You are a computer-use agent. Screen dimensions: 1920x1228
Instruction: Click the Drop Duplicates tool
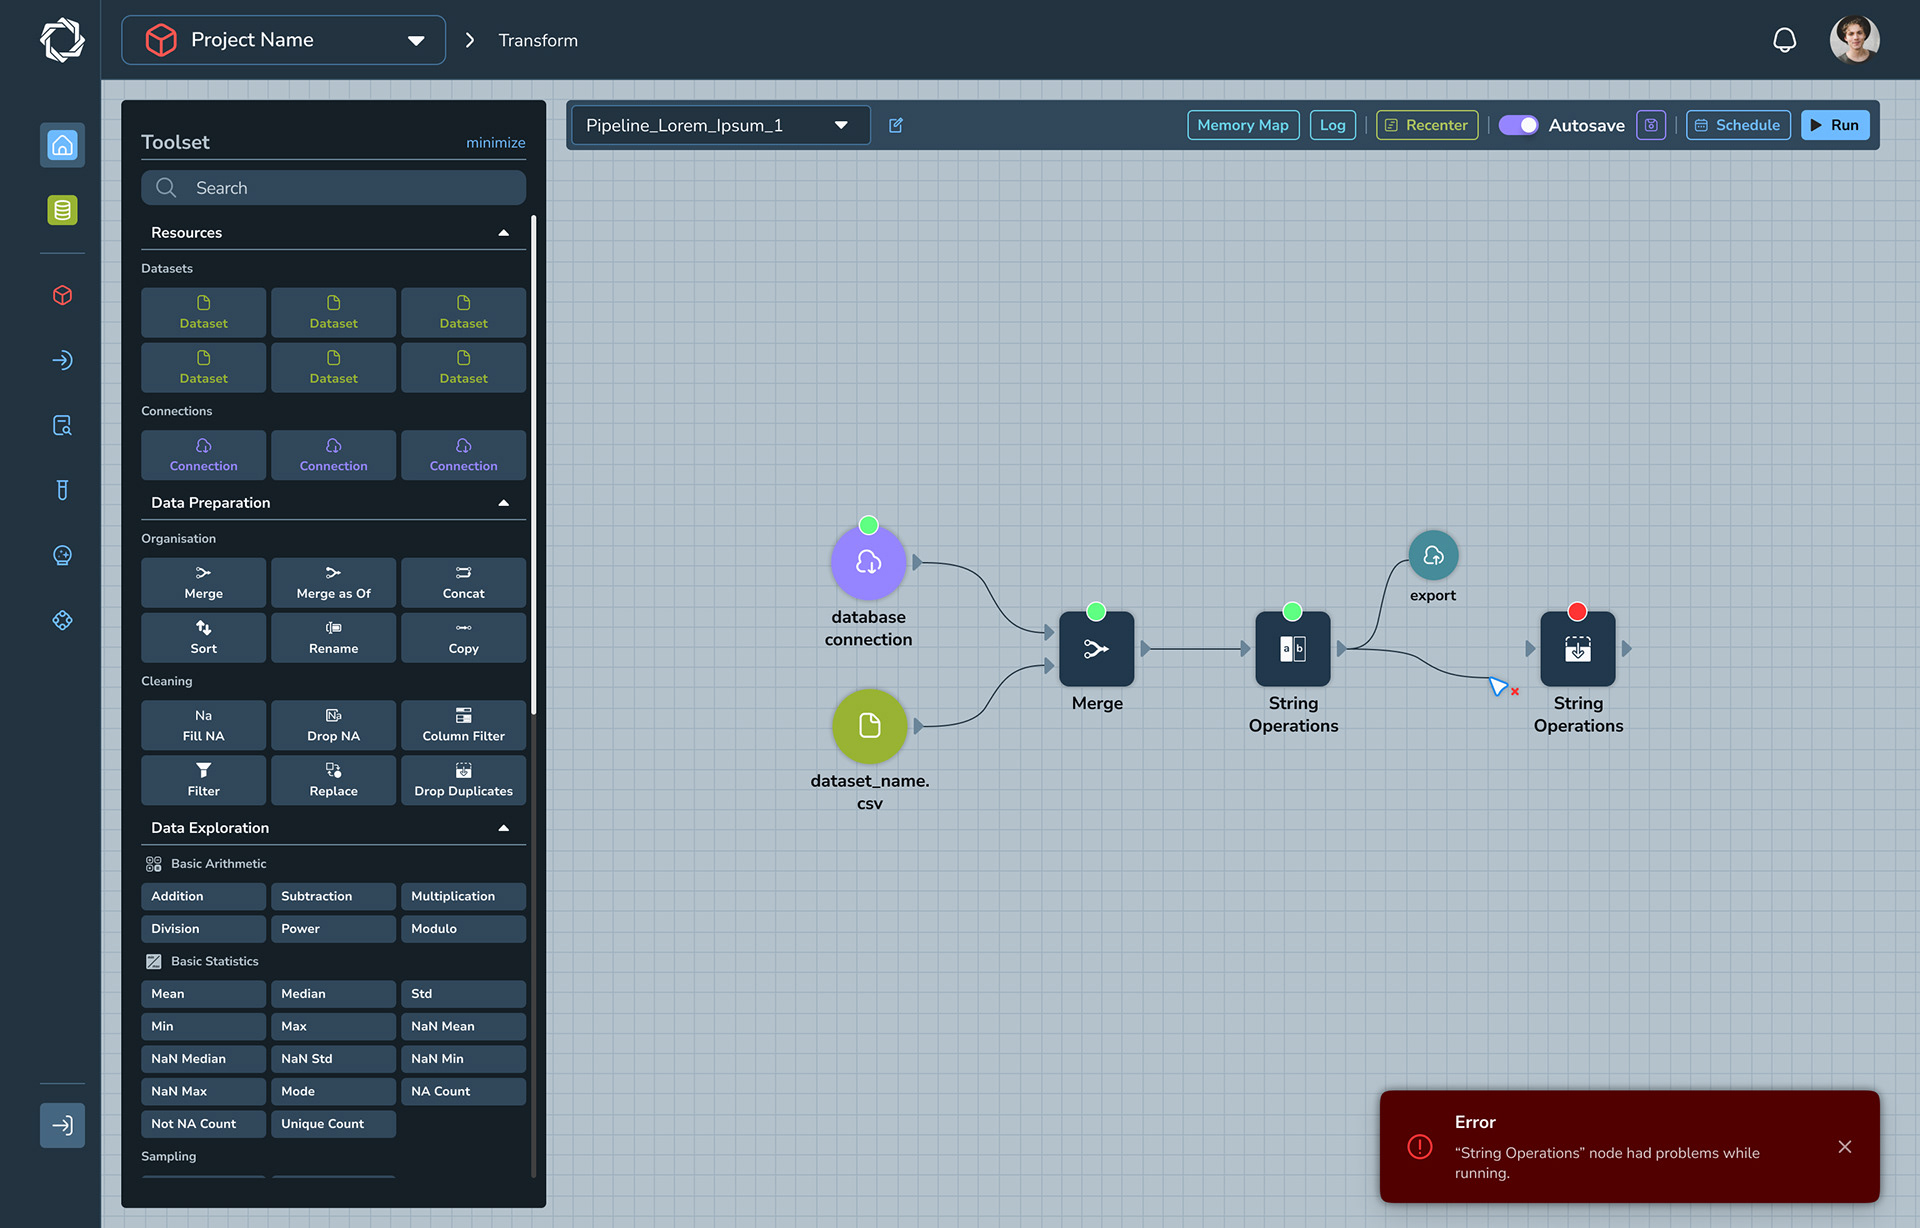[463, 780]
